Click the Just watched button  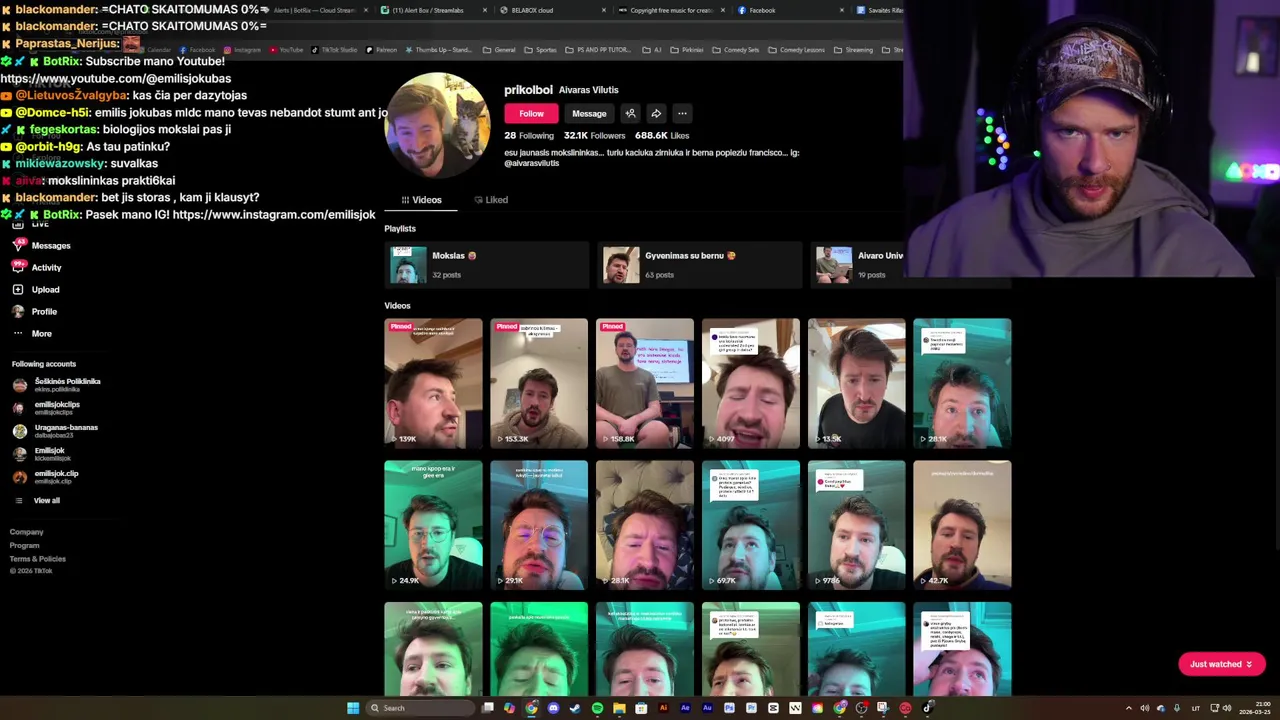(1221, 664)
